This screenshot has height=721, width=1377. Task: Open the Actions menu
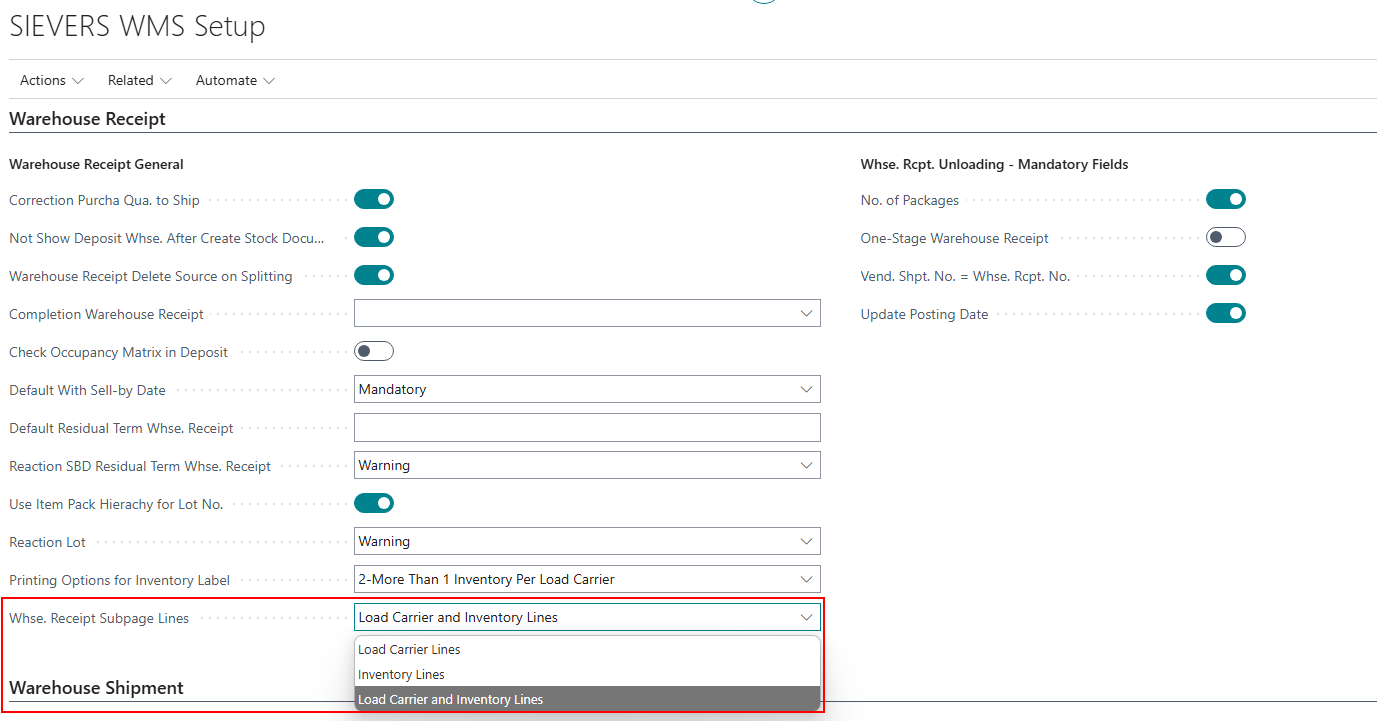[x=51, y=80]
